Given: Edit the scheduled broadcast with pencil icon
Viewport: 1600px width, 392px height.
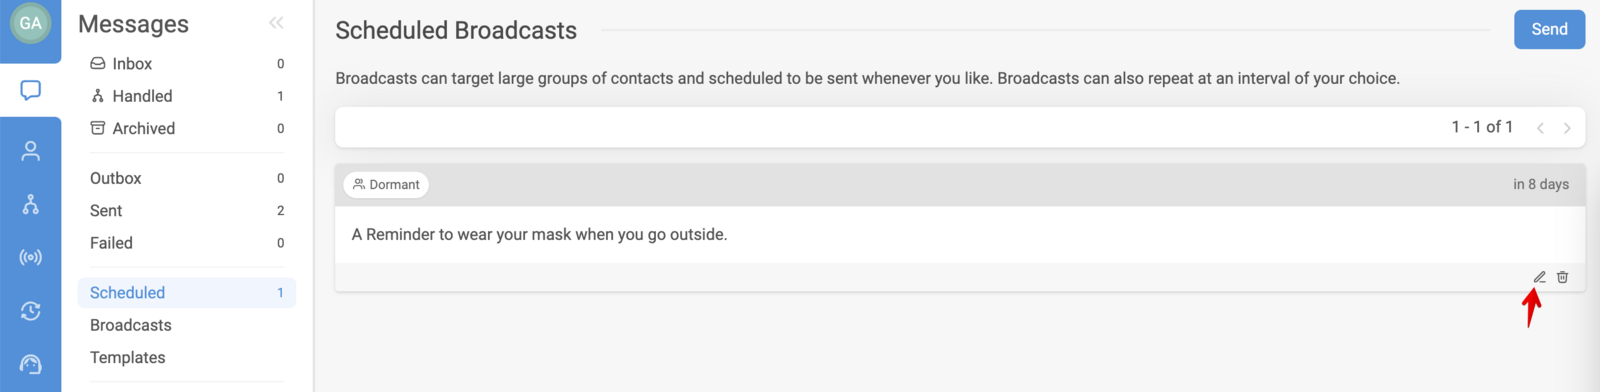Looking at the screenshot, I should pyautogui.click(x=1540, y=277).
